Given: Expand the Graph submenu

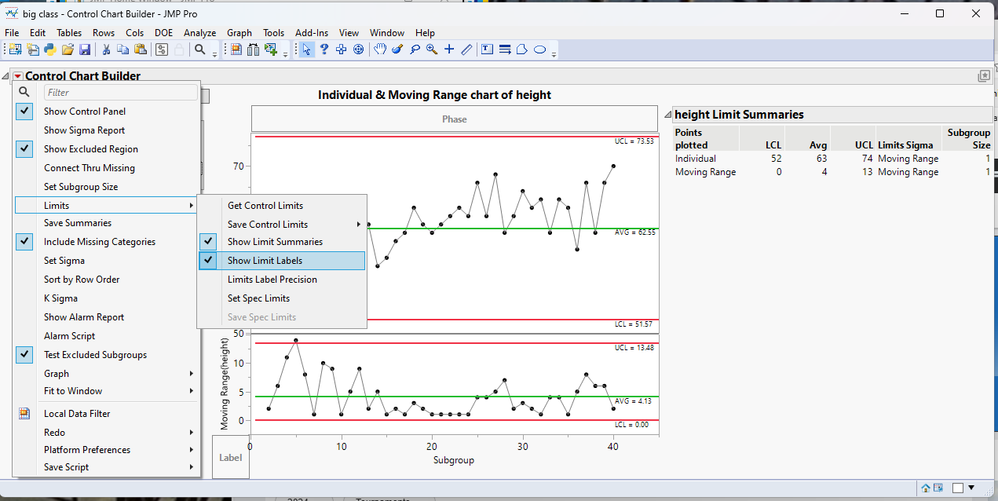Looking at the screenshot, I should coord(107,374).
